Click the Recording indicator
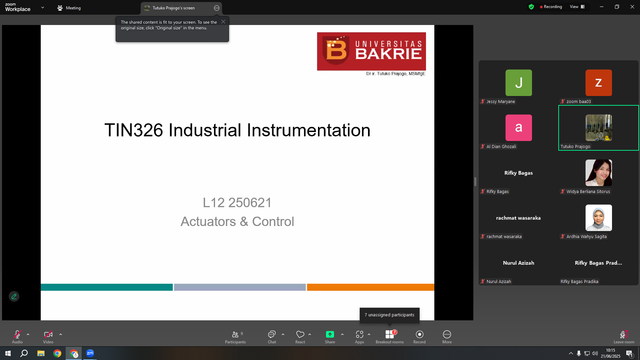 tap(551, 7)
